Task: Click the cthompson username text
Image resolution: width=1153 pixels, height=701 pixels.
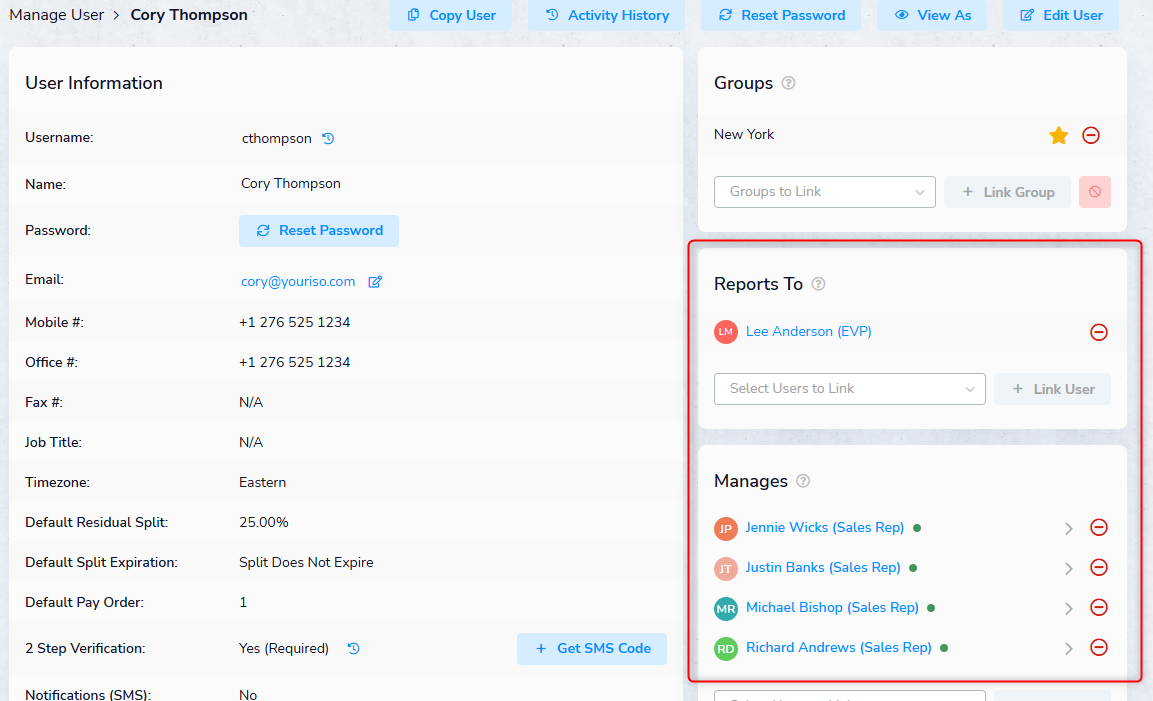Action: (x=276, y=138)
